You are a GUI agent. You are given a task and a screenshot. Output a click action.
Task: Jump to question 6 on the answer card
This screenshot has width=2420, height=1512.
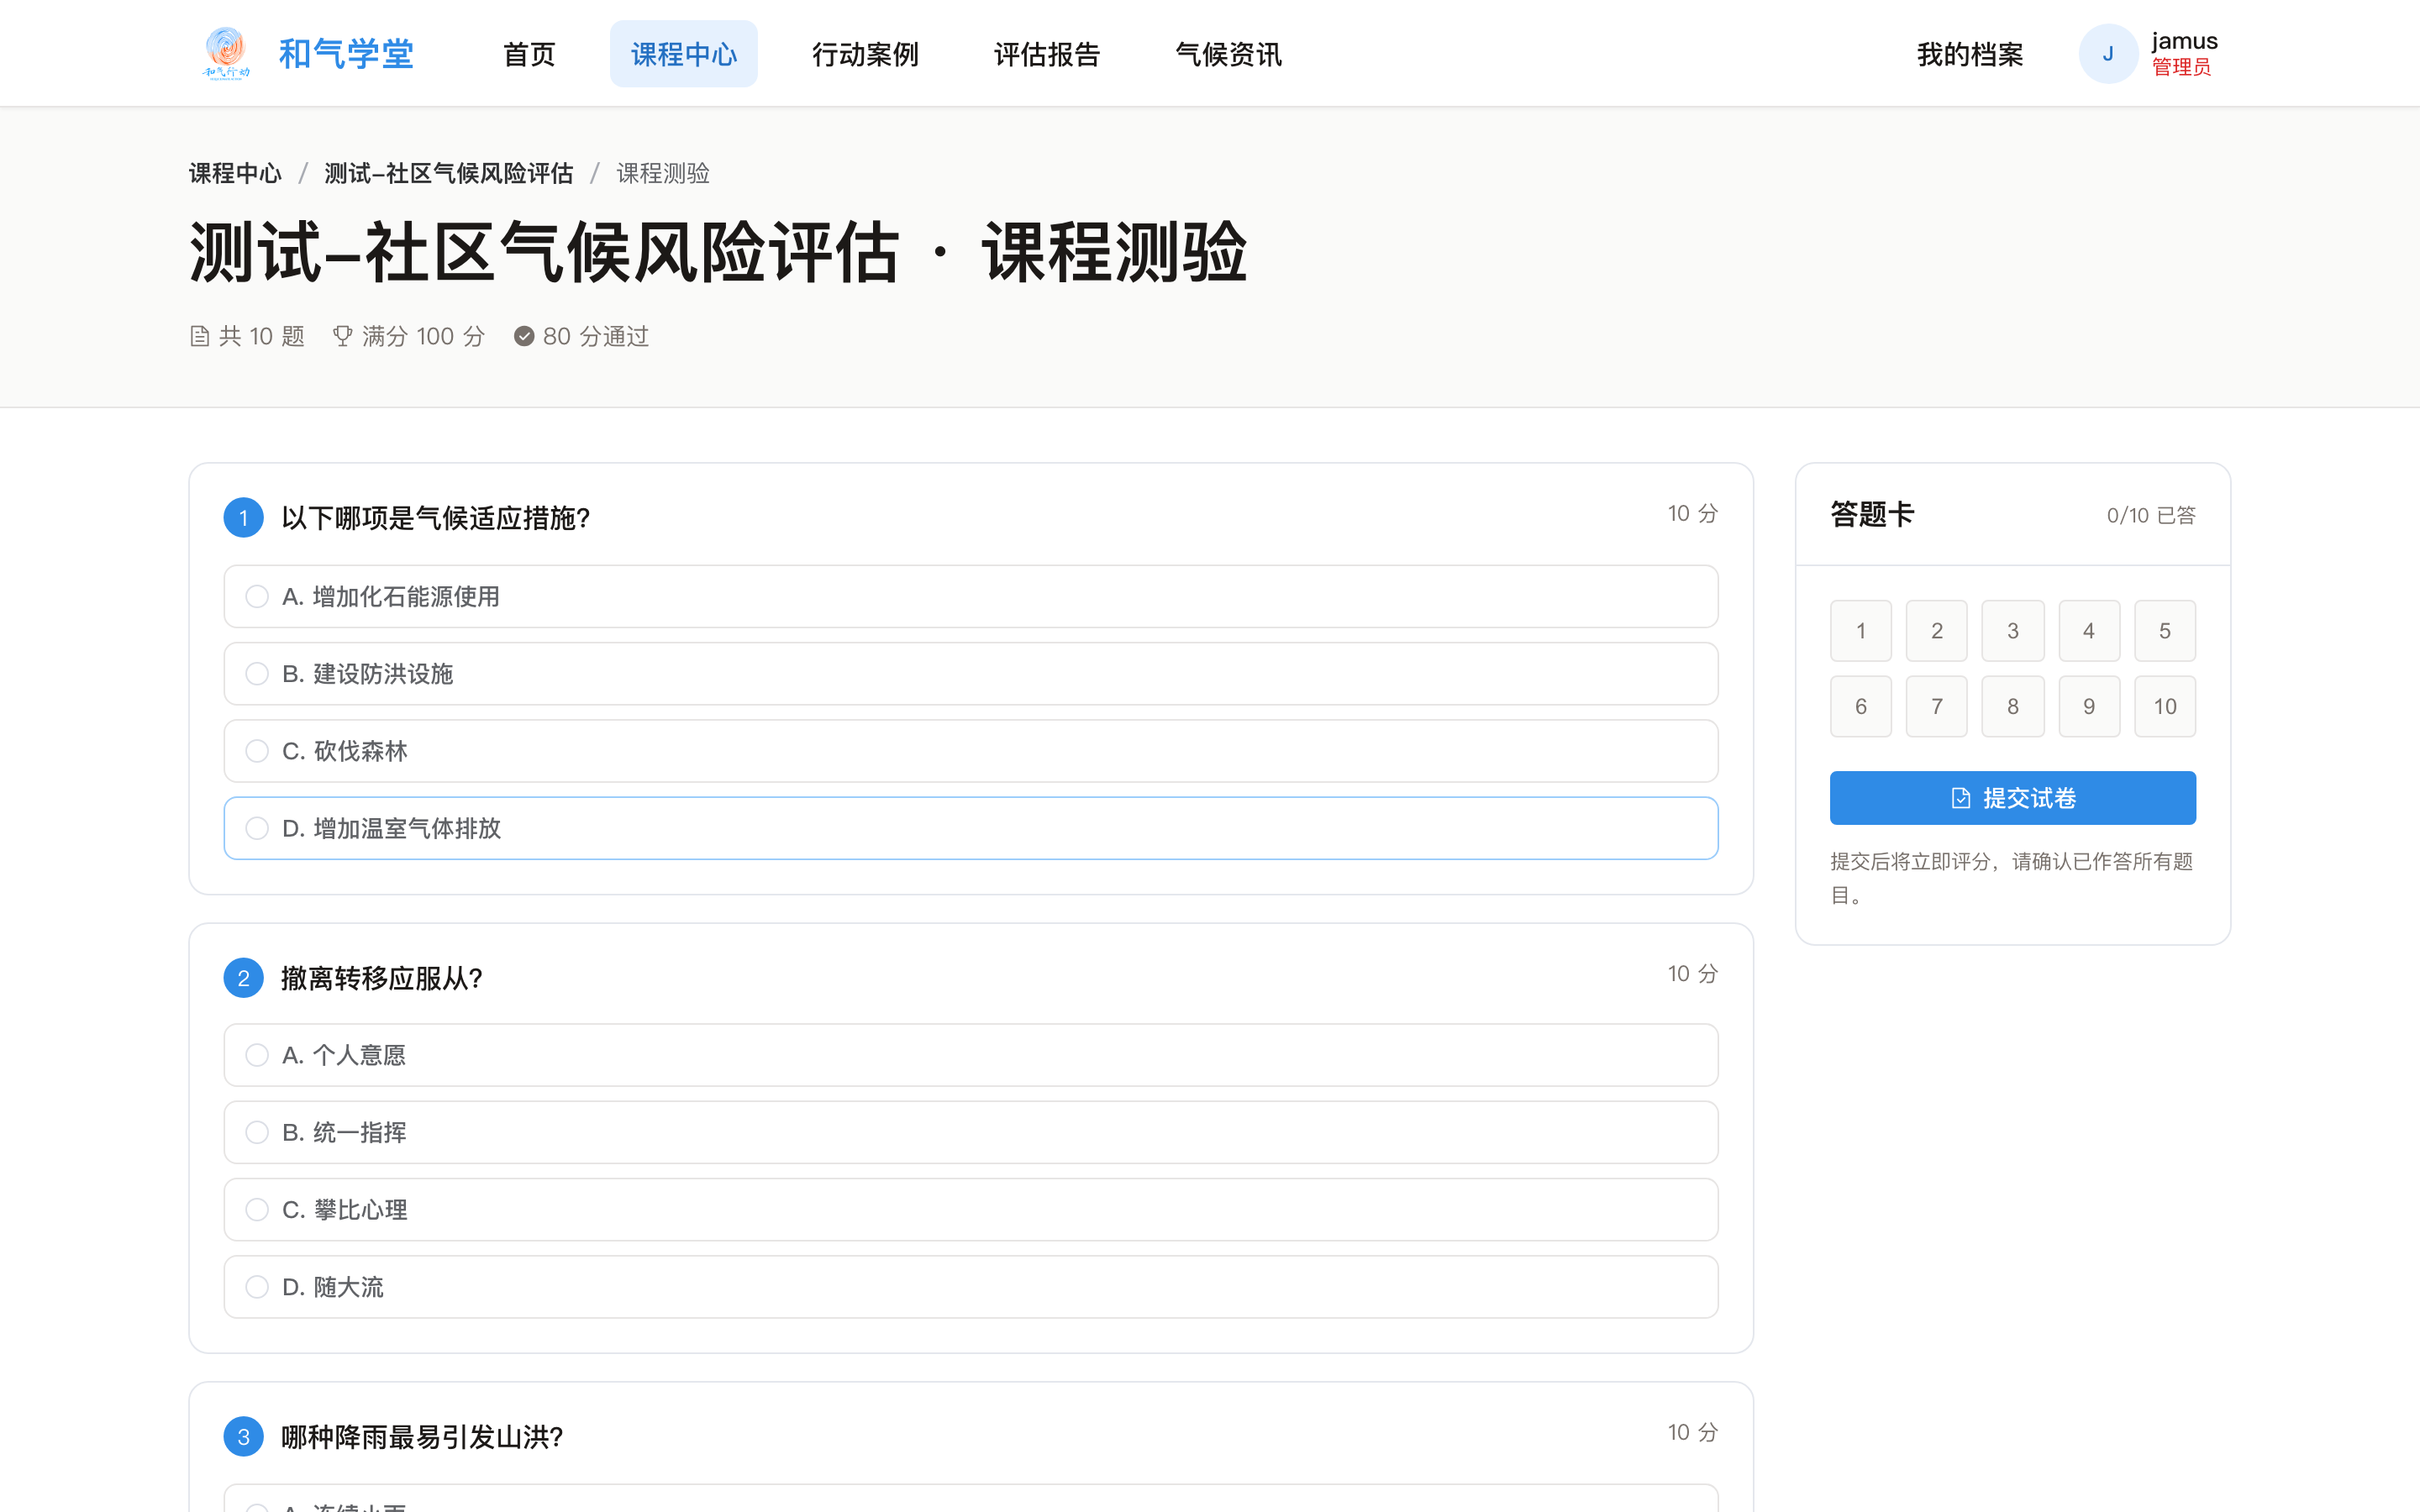pyautogui.click(x=1861, y=706)
